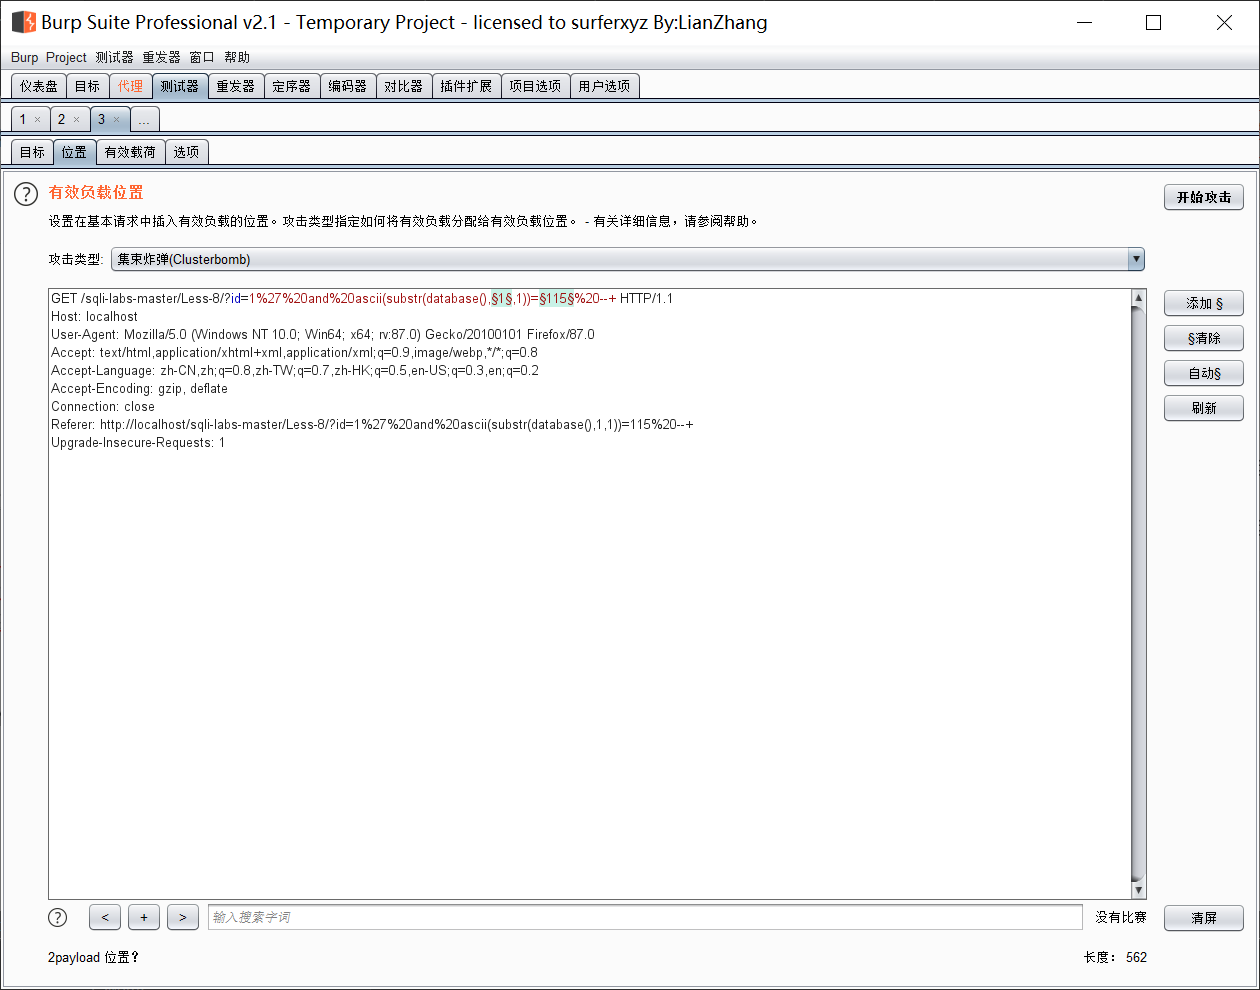
Task: Open a new Intruder tab via ... tab
Action: tap(144, 120)
